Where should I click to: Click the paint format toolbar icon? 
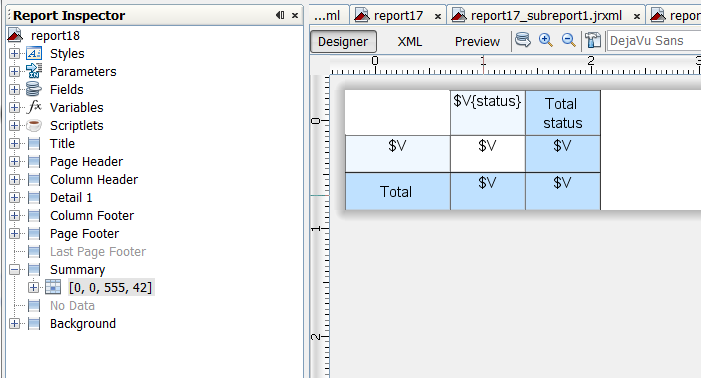(593, 41)
